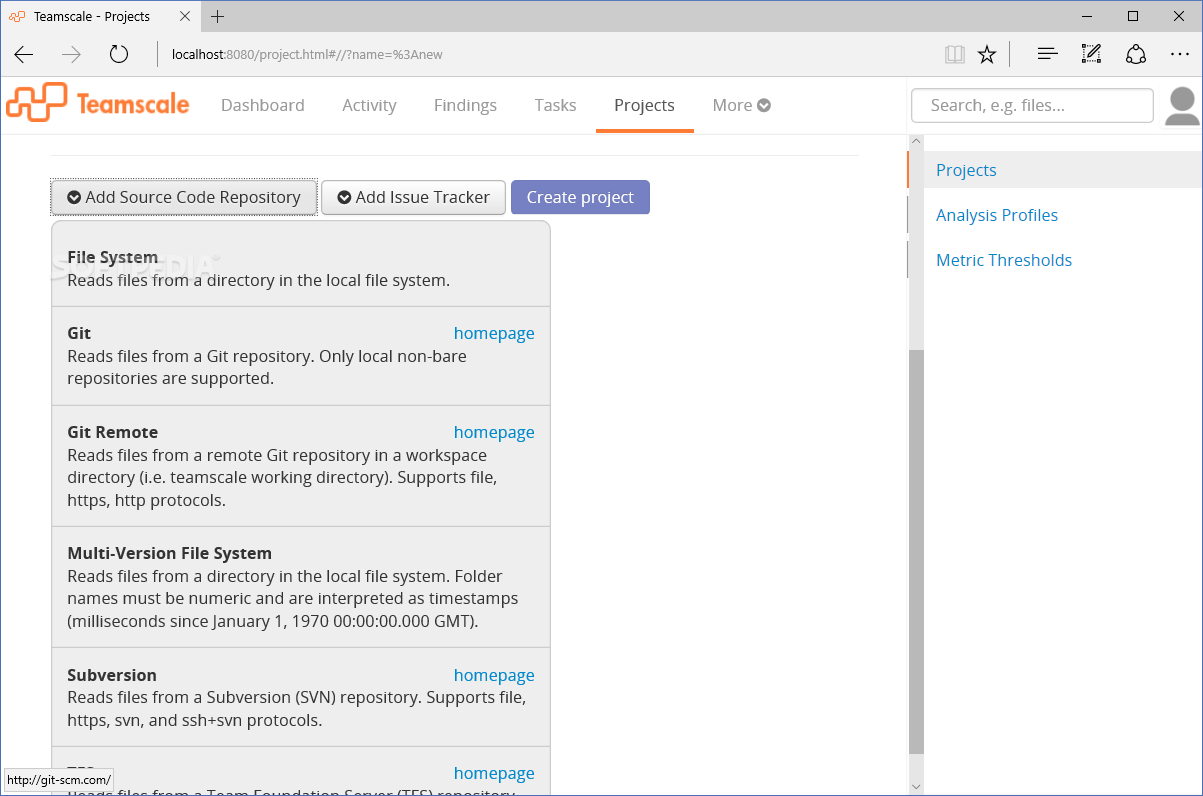This screenshot has height=796, width=1203.
Task: Select the Git repository option
Action: coord(301,356)
